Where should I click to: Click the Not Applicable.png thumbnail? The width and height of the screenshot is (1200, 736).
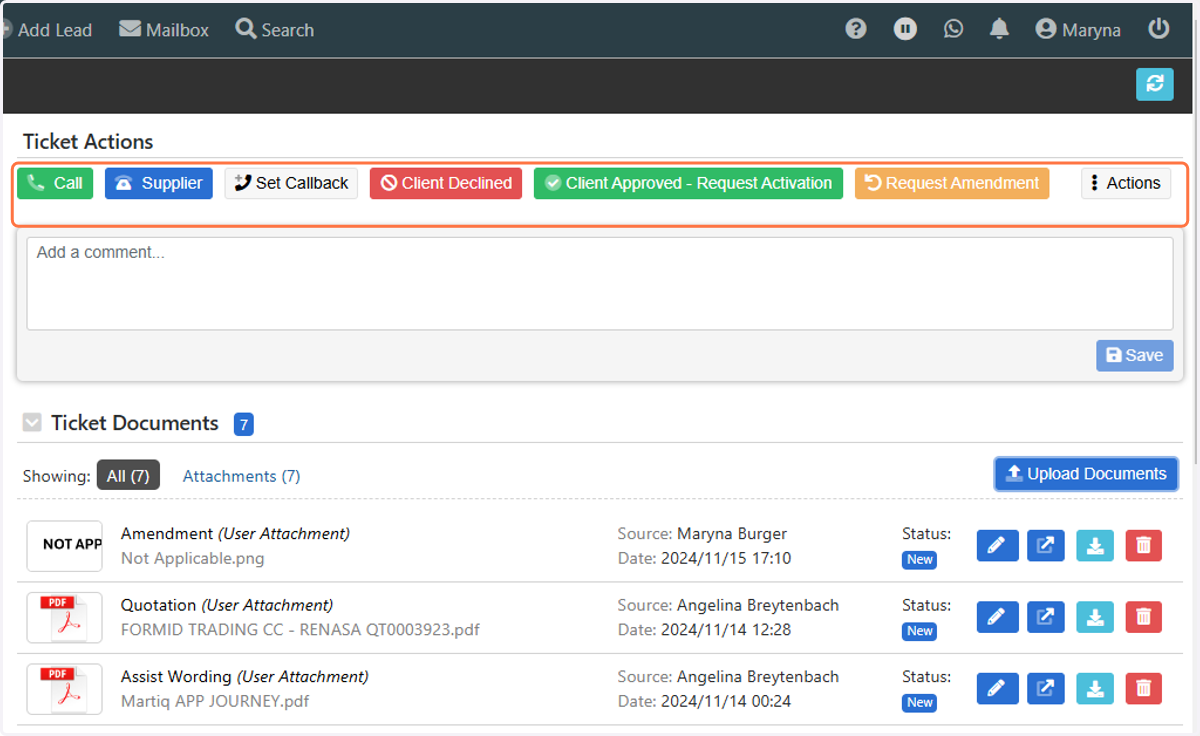65,546
